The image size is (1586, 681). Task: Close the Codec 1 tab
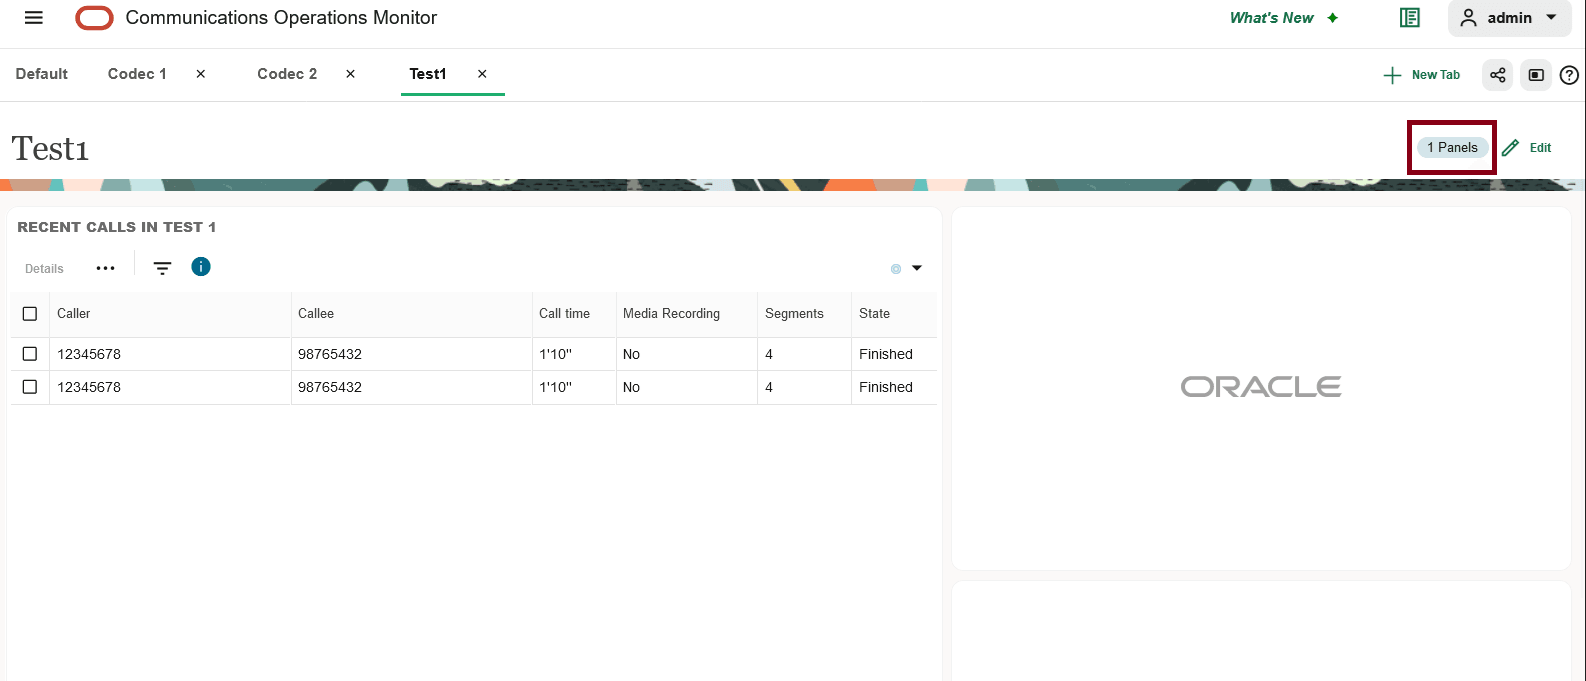click(200, 74)
